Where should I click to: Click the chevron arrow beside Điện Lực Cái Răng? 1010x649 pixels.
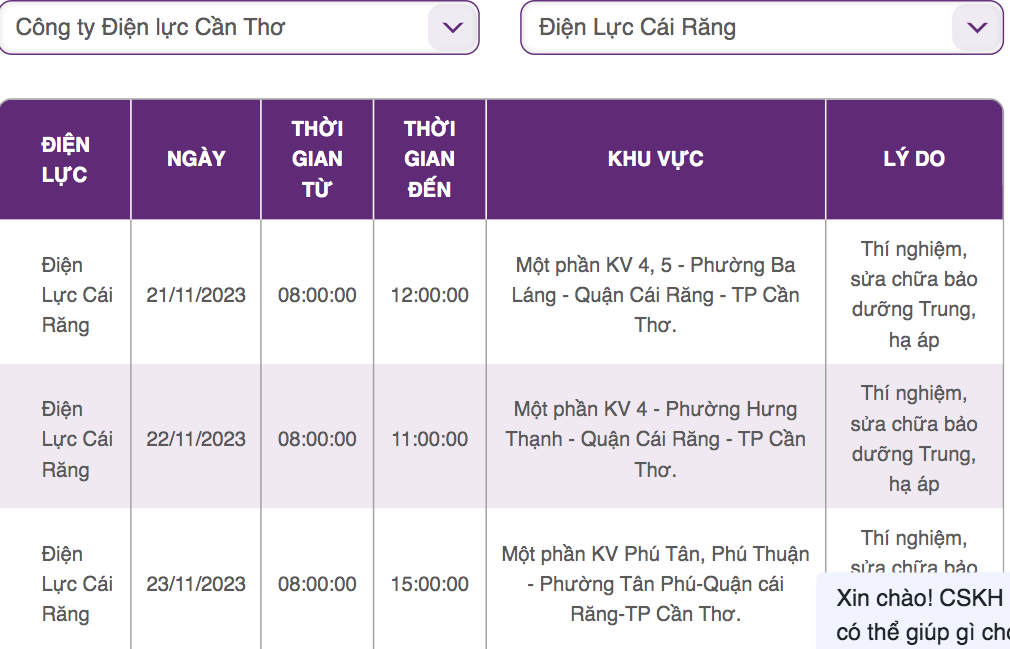pos(977,28)
